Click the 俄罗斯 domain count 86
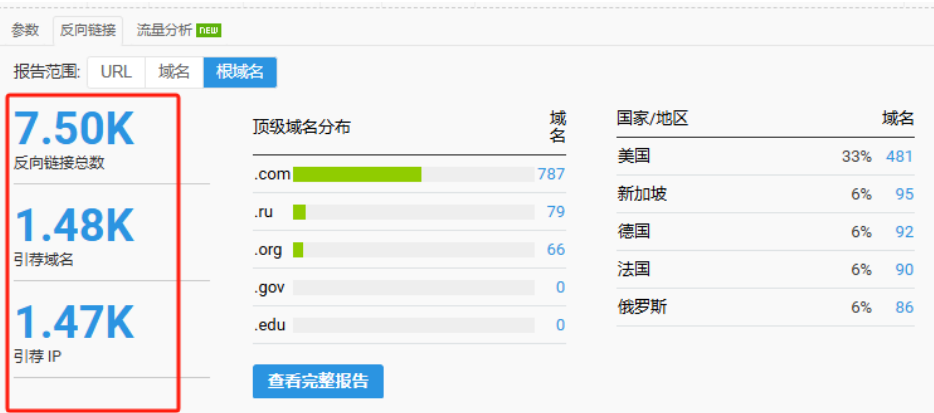This screenshot has width=934, height=413. pos(904,308)
